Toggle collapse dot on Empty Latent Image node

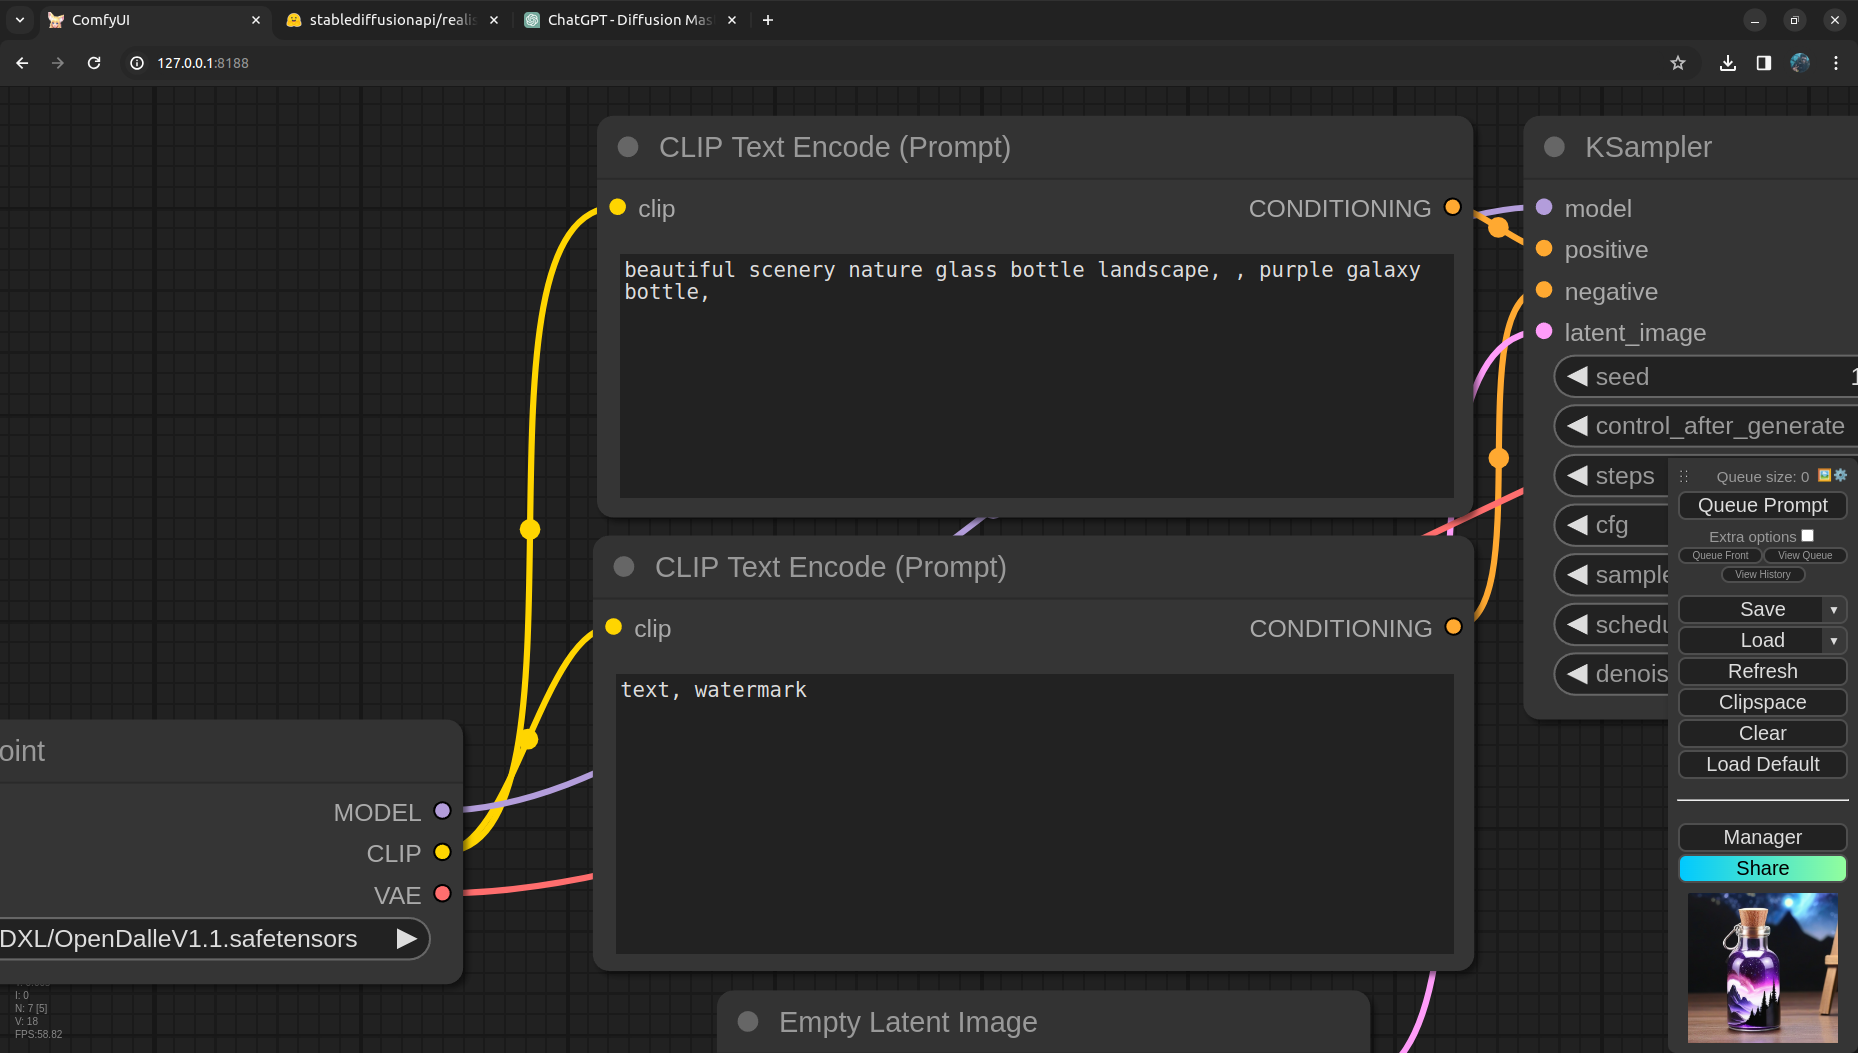[748, 1021]
